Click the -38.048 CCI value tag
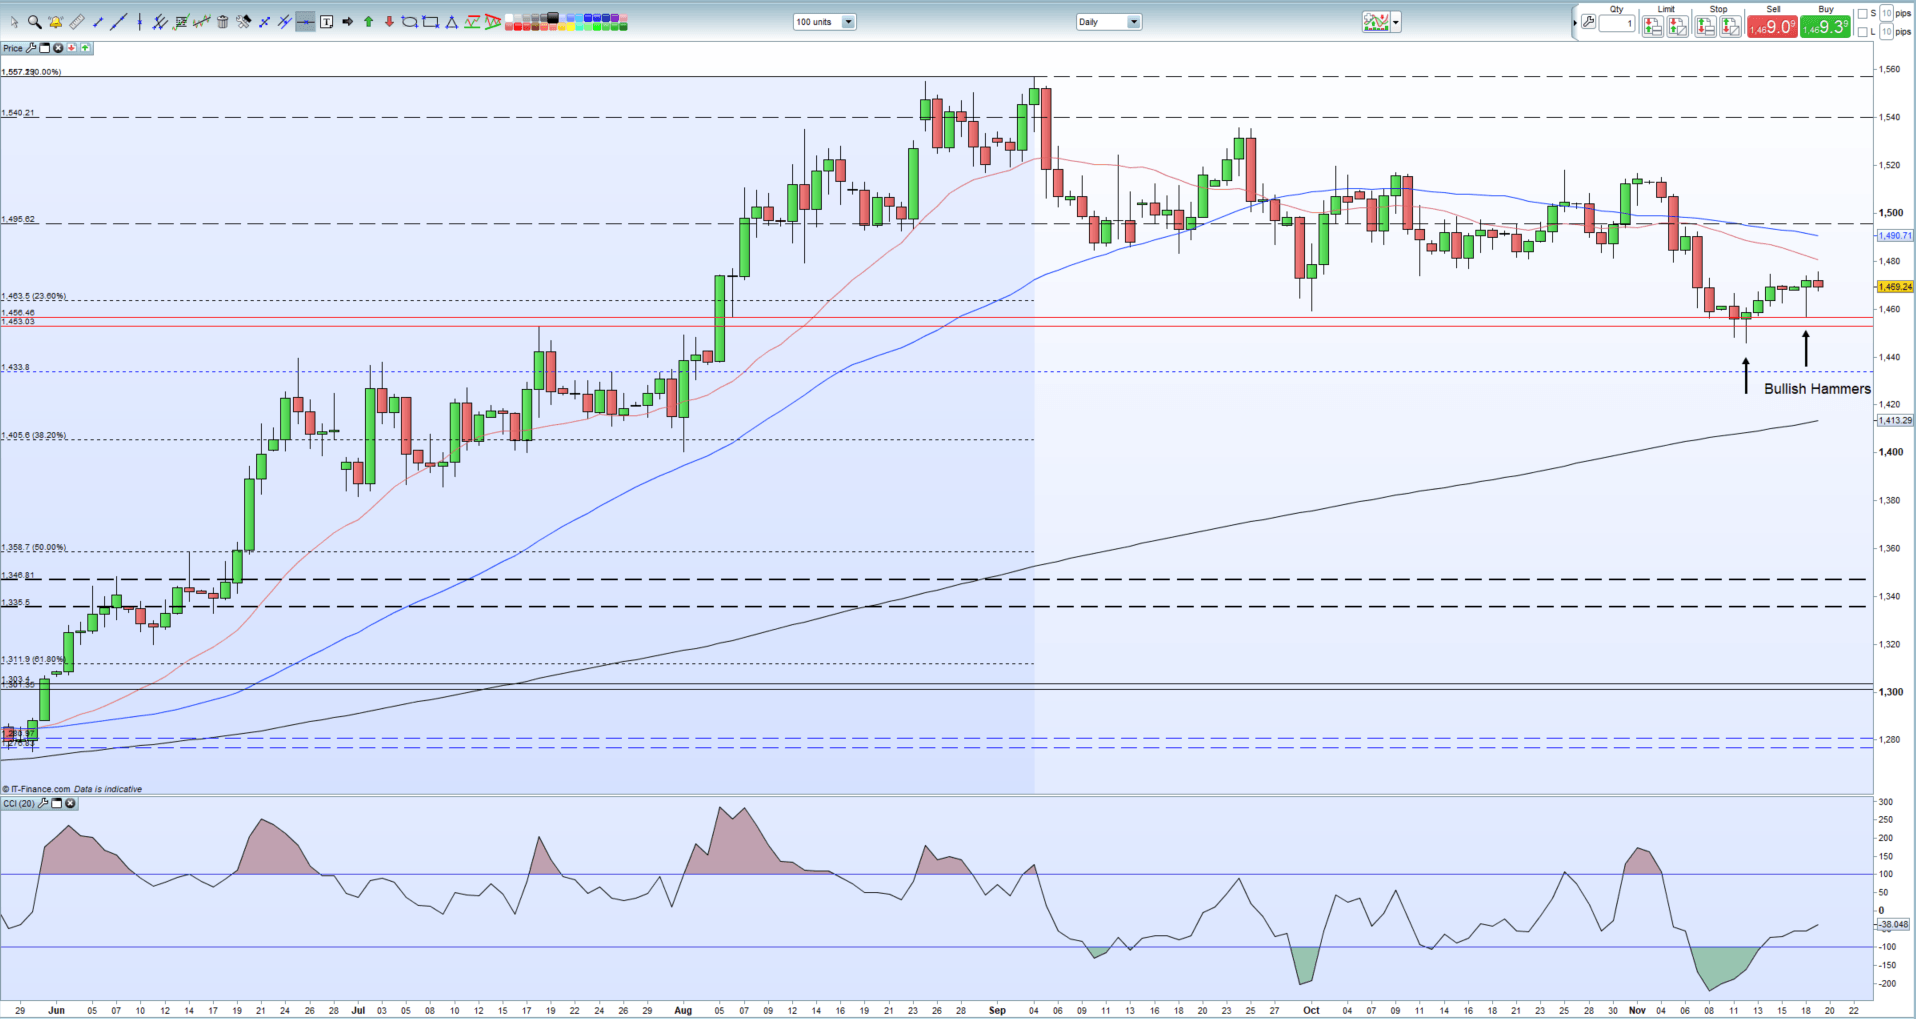The image size is (1916, 1019). 1895,925
